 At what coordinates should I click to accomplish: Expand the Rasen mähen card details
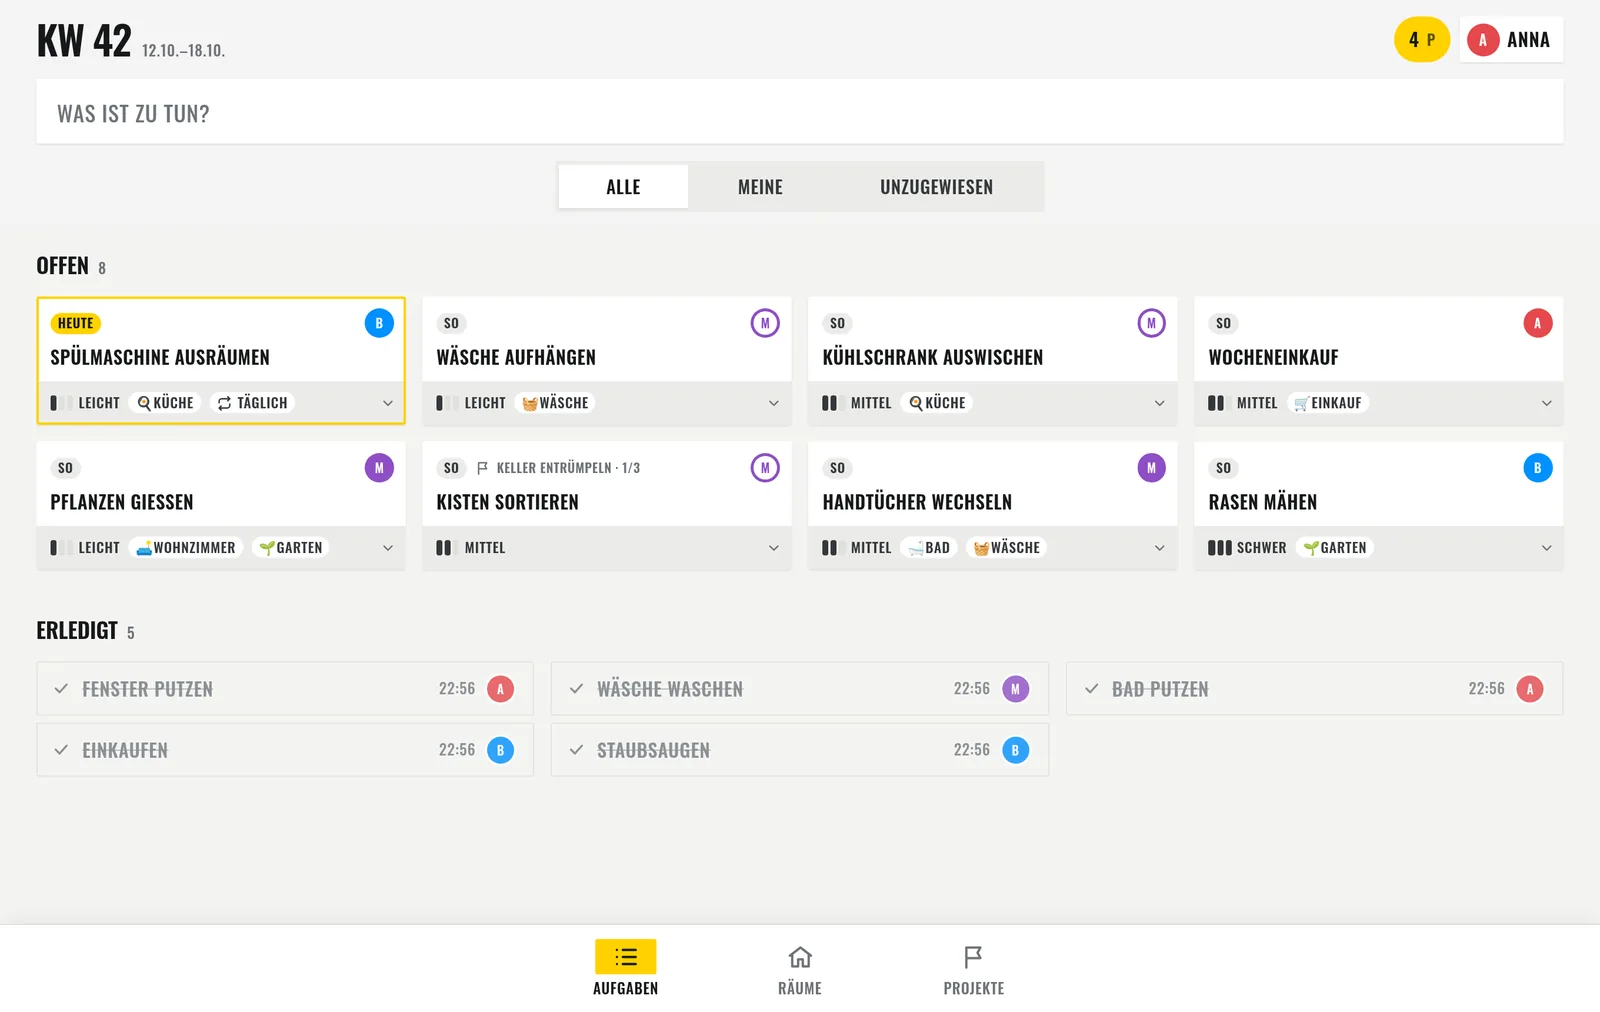point(1547,548)
